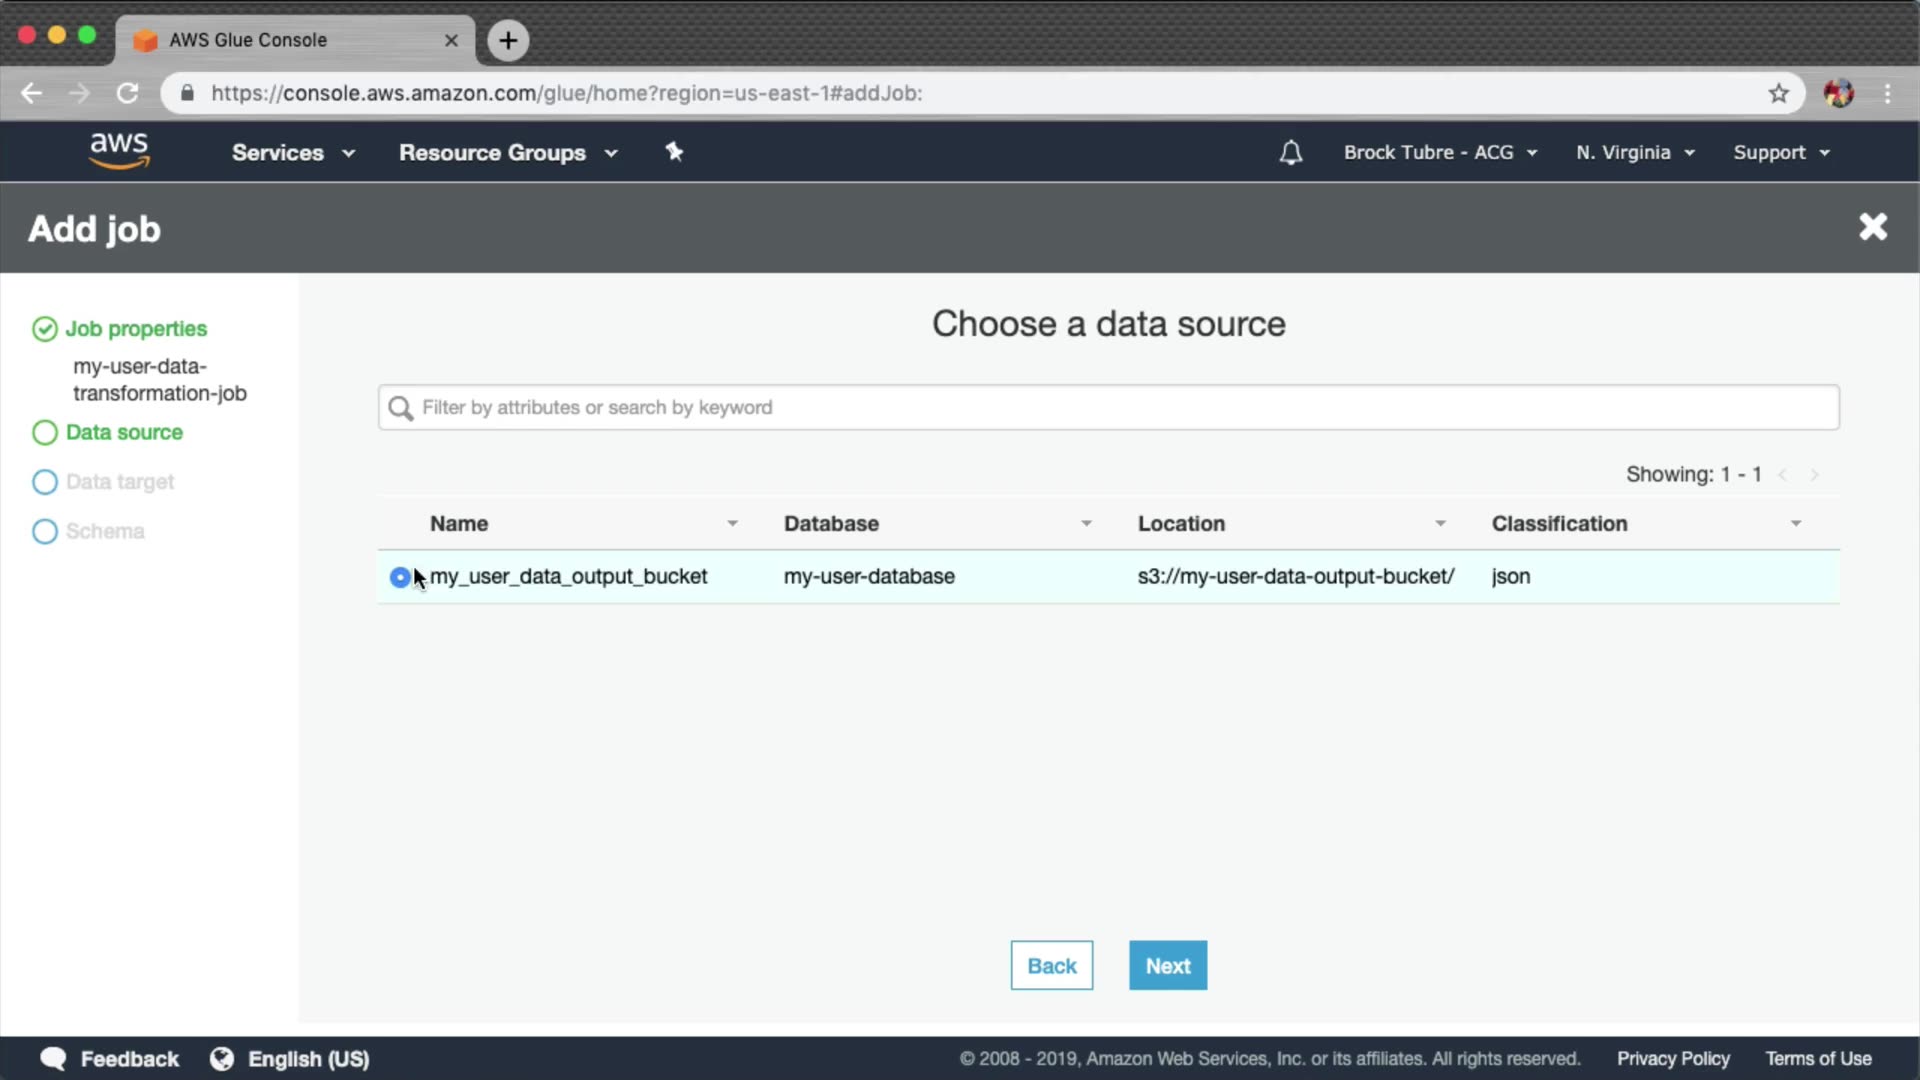The height and width of the screenshot is (1080, 1920).
Task: Click the pin shortcuts icon in navbar
Action: click(x=674, y=152)
